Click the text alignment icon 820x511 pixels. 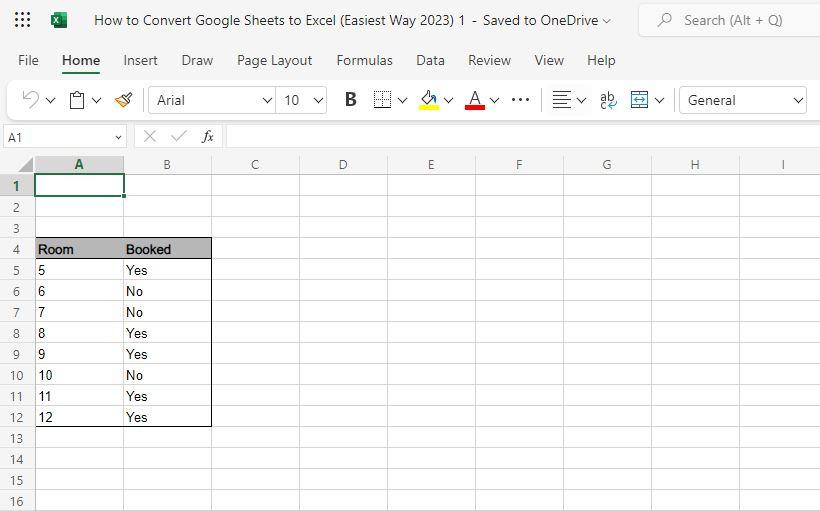[x=562, y=100]
